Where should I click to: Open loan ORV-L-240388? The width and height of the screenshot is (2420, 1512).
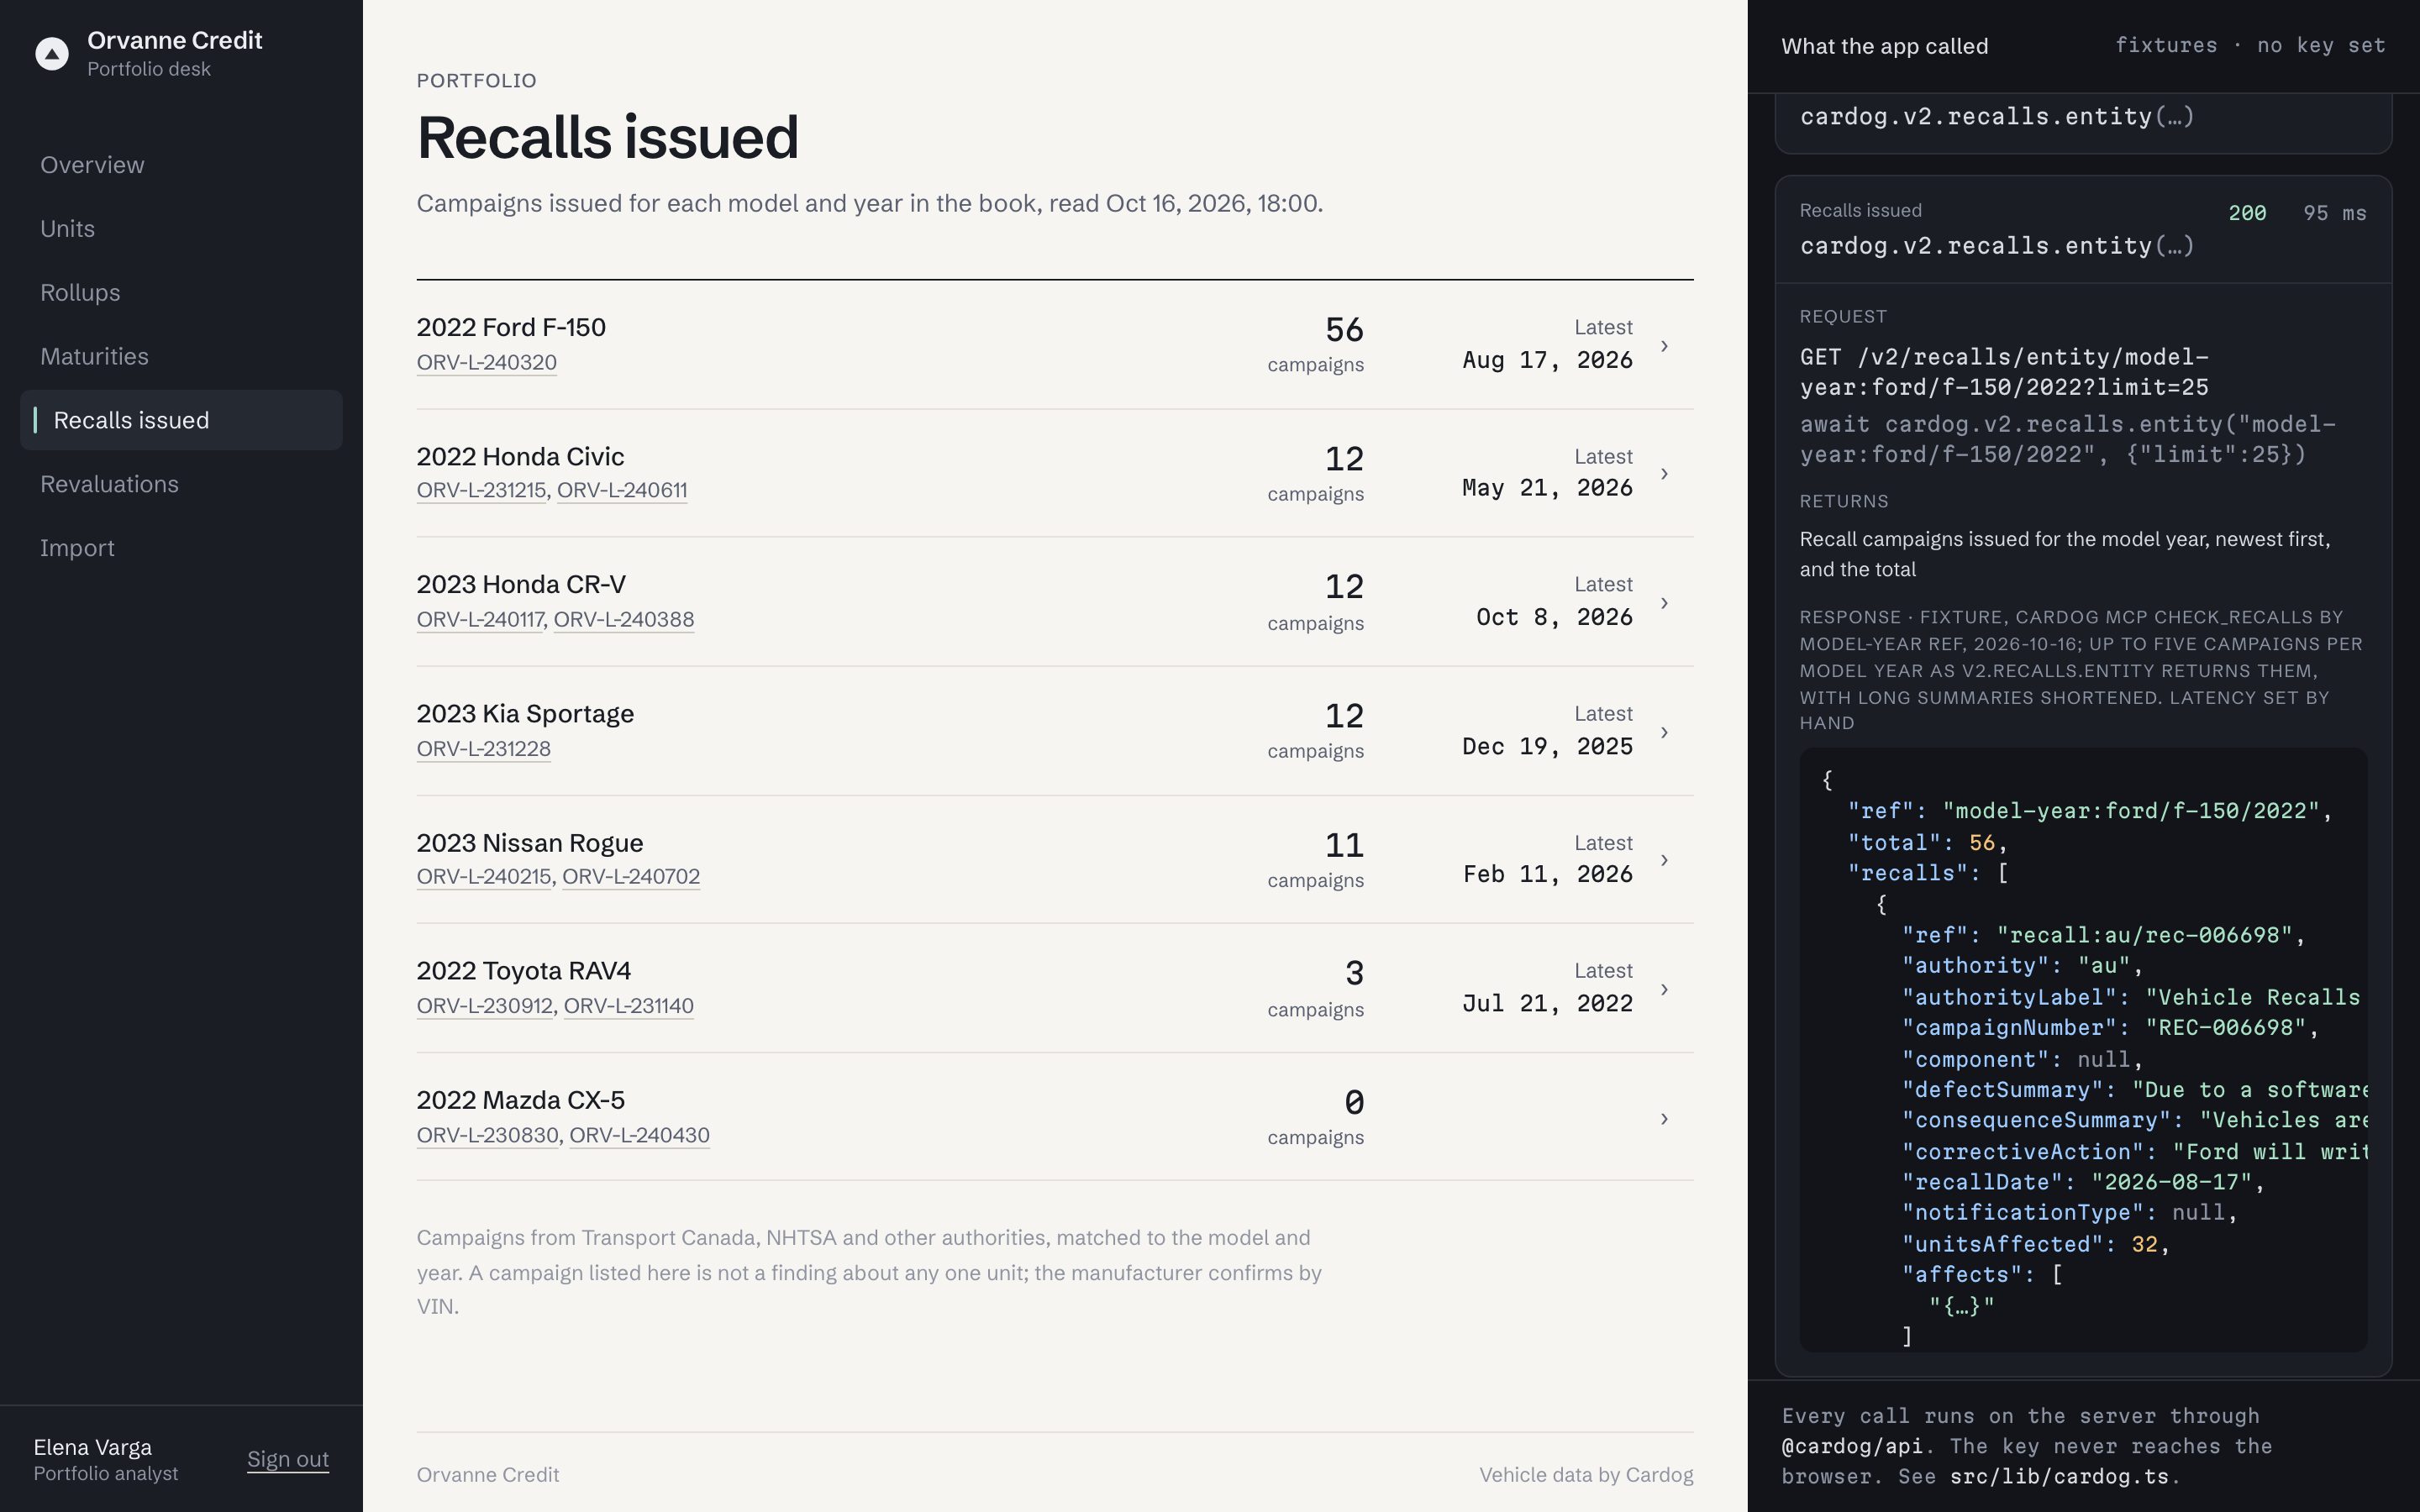[624, 619]
